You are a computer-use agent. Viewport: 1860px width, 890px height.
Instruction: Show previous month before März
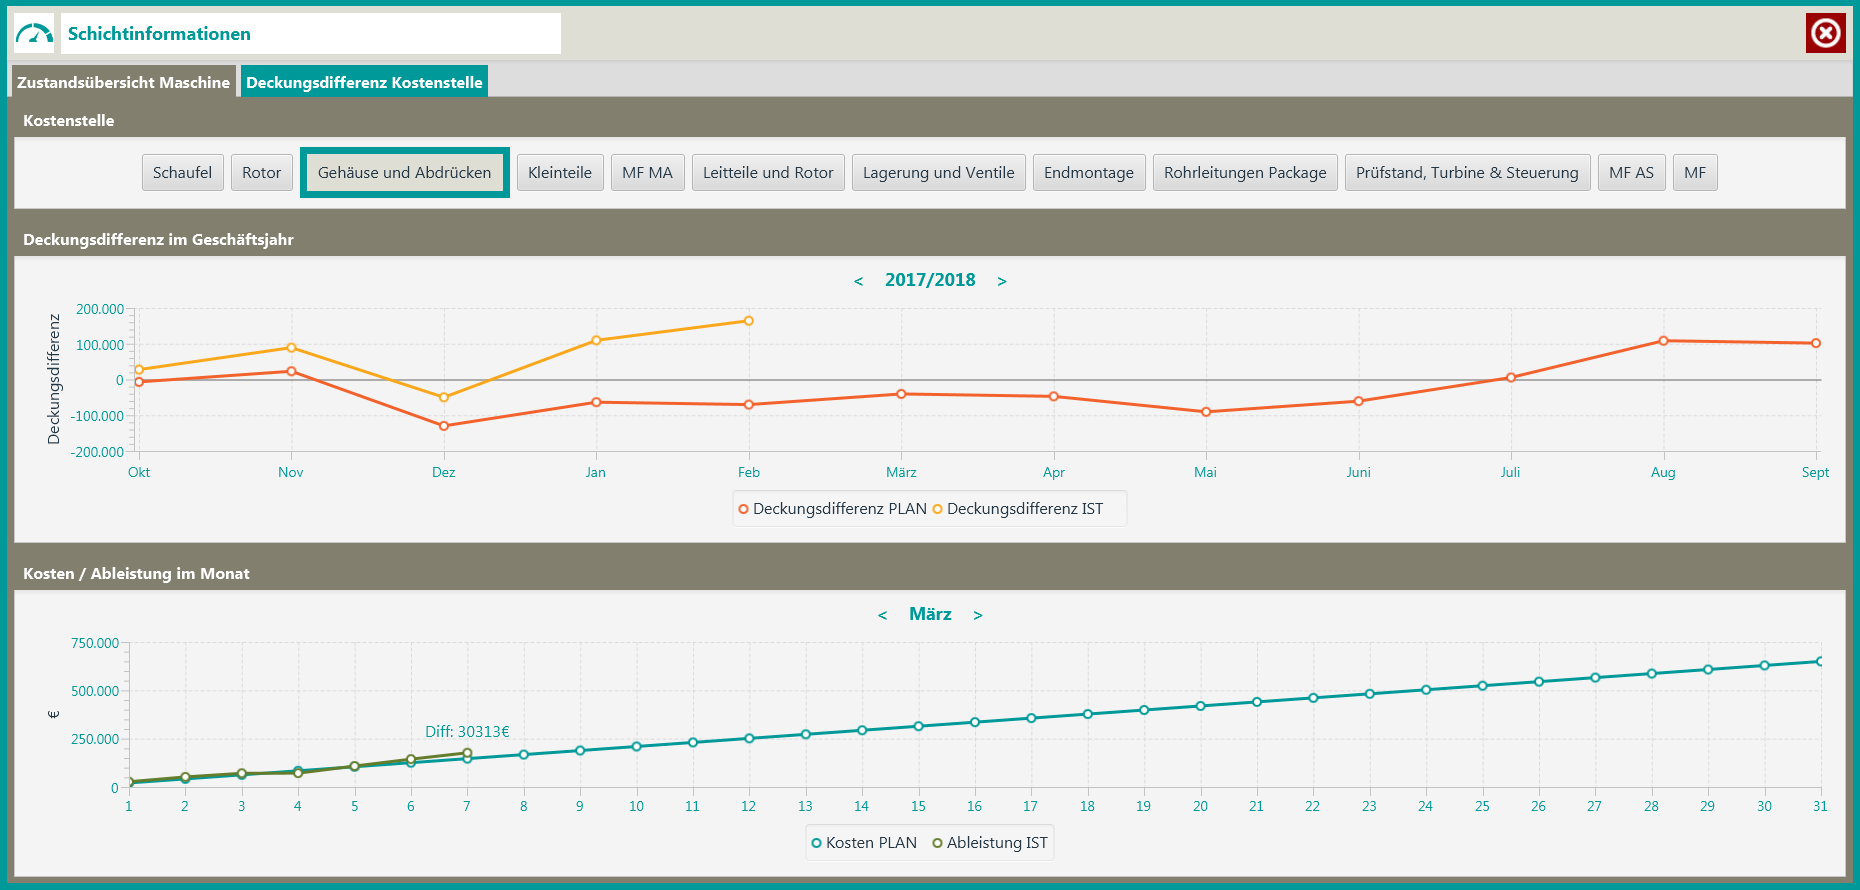coord(882,615)
